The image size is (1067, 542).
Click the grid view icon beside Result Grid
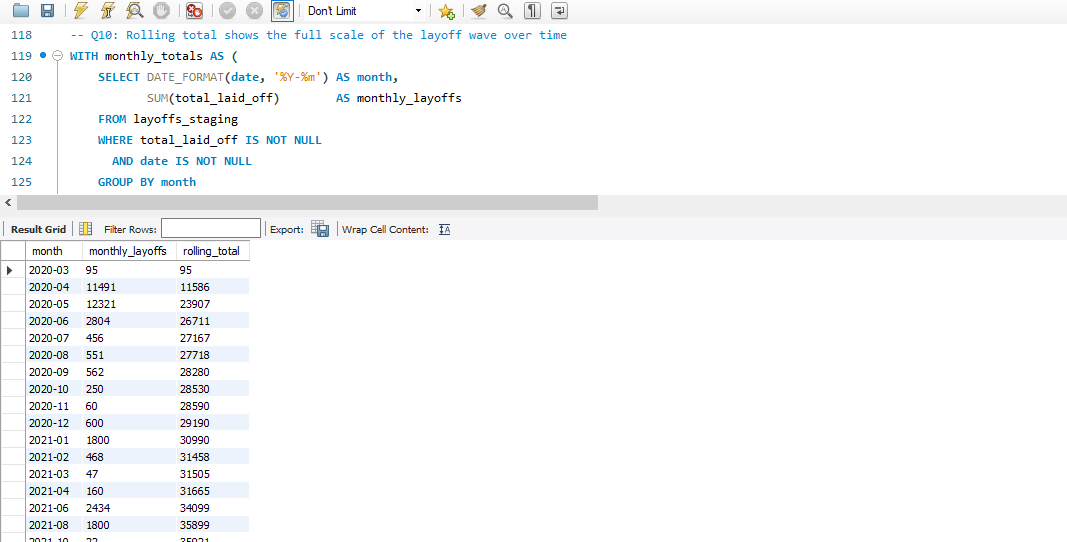click(x=86, y=229)
